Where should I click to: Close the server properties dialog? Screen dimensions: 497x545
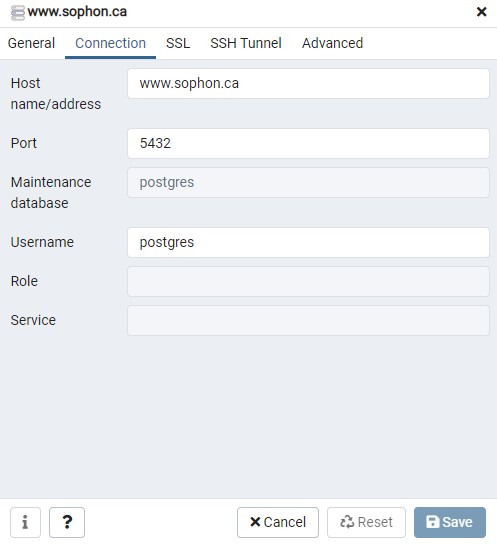coord(481,12)
